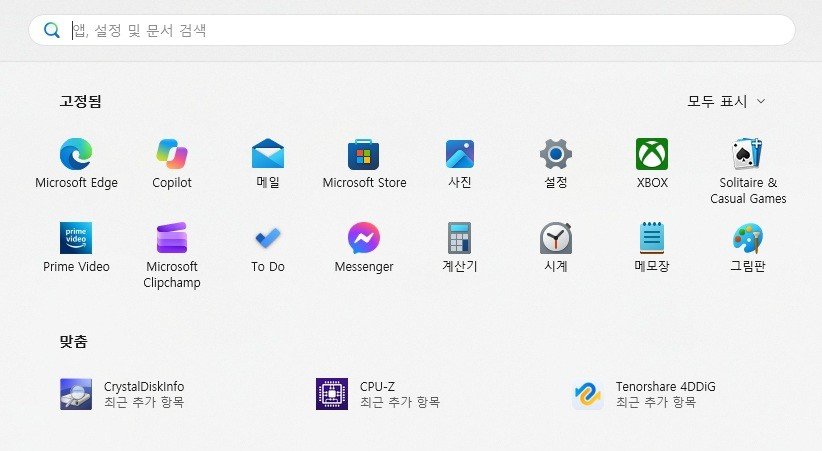Open the 메일 (Mail) app
The height and width of the screenshot is (451, 822).
point(268,154)
